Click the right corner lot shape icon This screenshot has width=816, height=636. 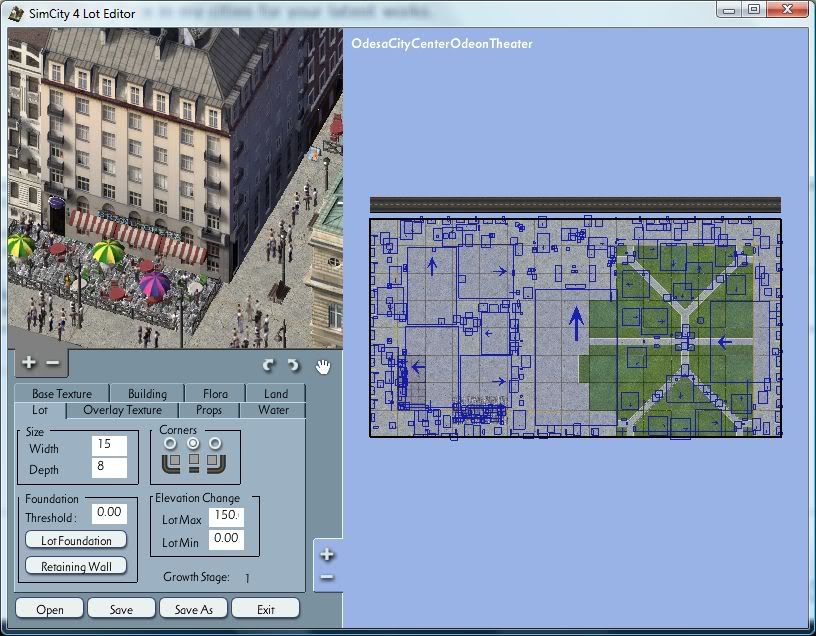click(x=216, y=463)
